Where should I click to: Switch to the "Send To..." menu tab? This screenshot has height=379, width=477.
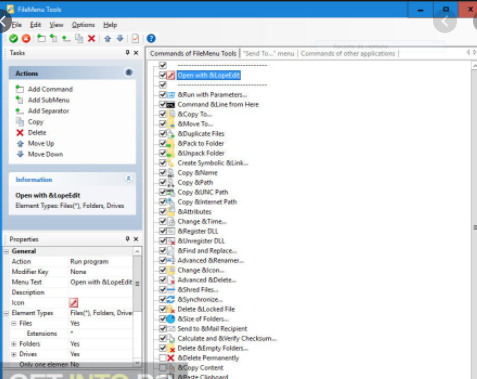(x=269, y=54)
